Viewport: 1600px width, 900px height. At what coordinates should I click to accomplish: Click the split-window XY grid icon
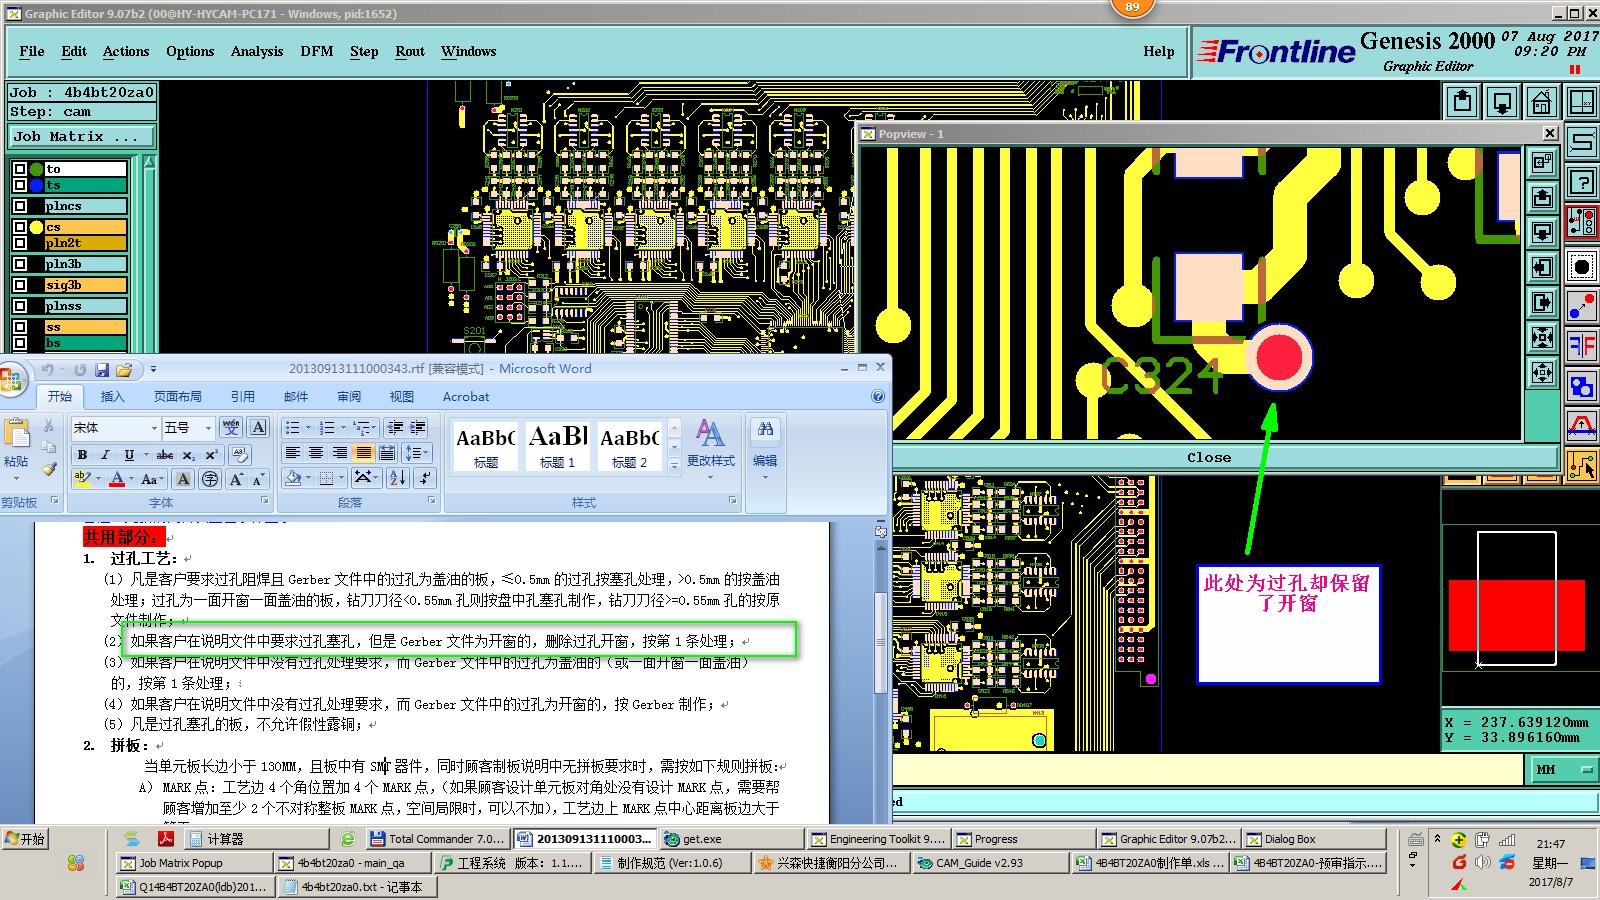[x=1581, y=103]
